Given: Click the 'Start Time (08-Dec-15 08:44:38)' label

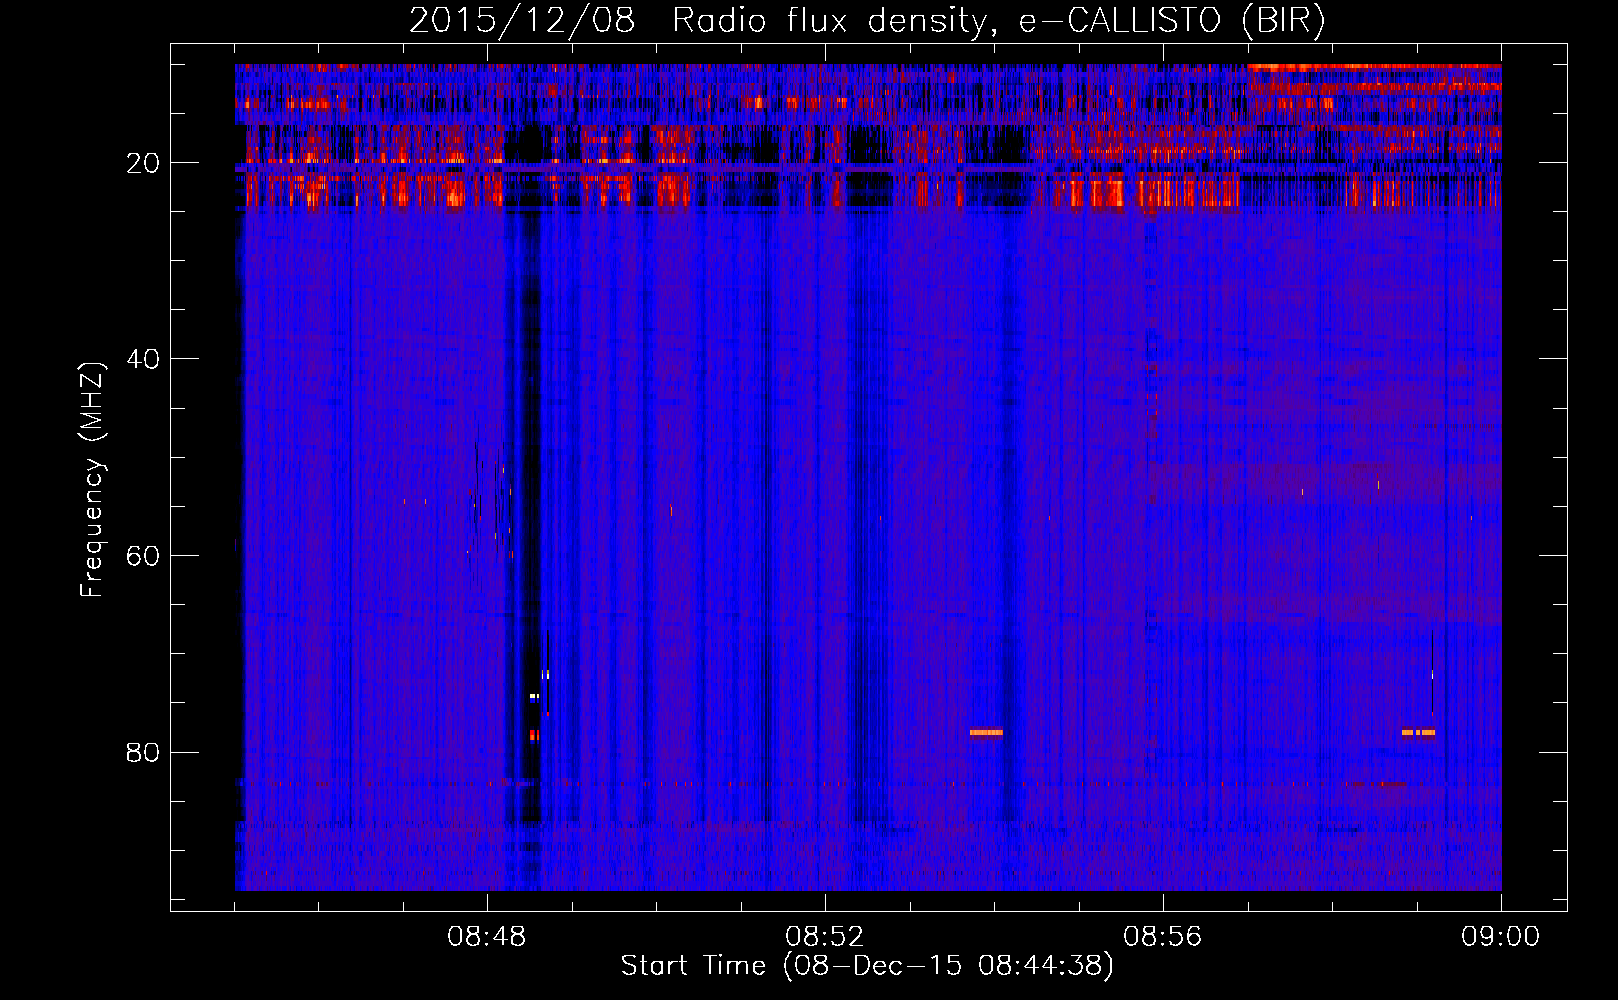Looking at the screenshot, I should tap(867, 966).
